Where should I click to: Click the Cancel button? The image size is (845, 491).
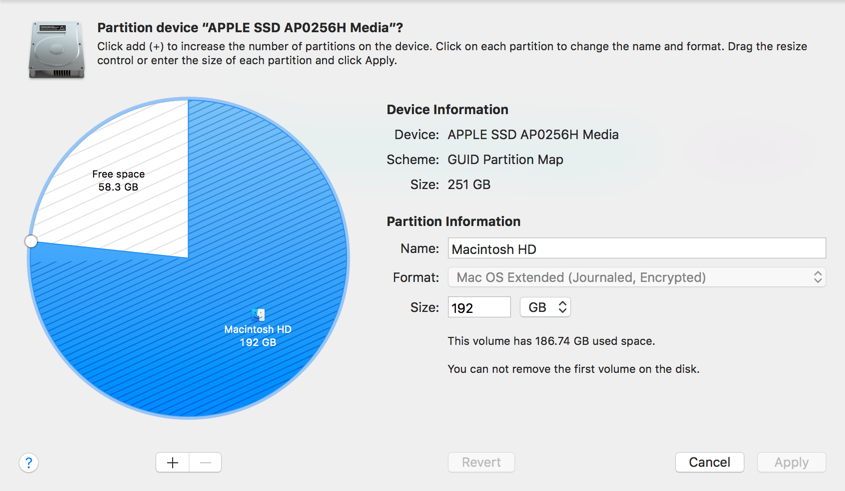click(709, 462)
